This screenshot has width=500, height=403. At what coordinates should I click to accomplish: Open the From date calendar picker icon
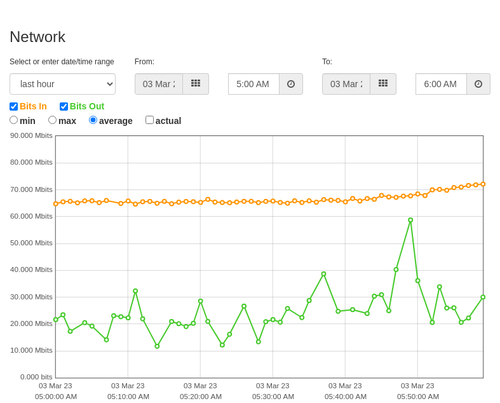[196, 84]
